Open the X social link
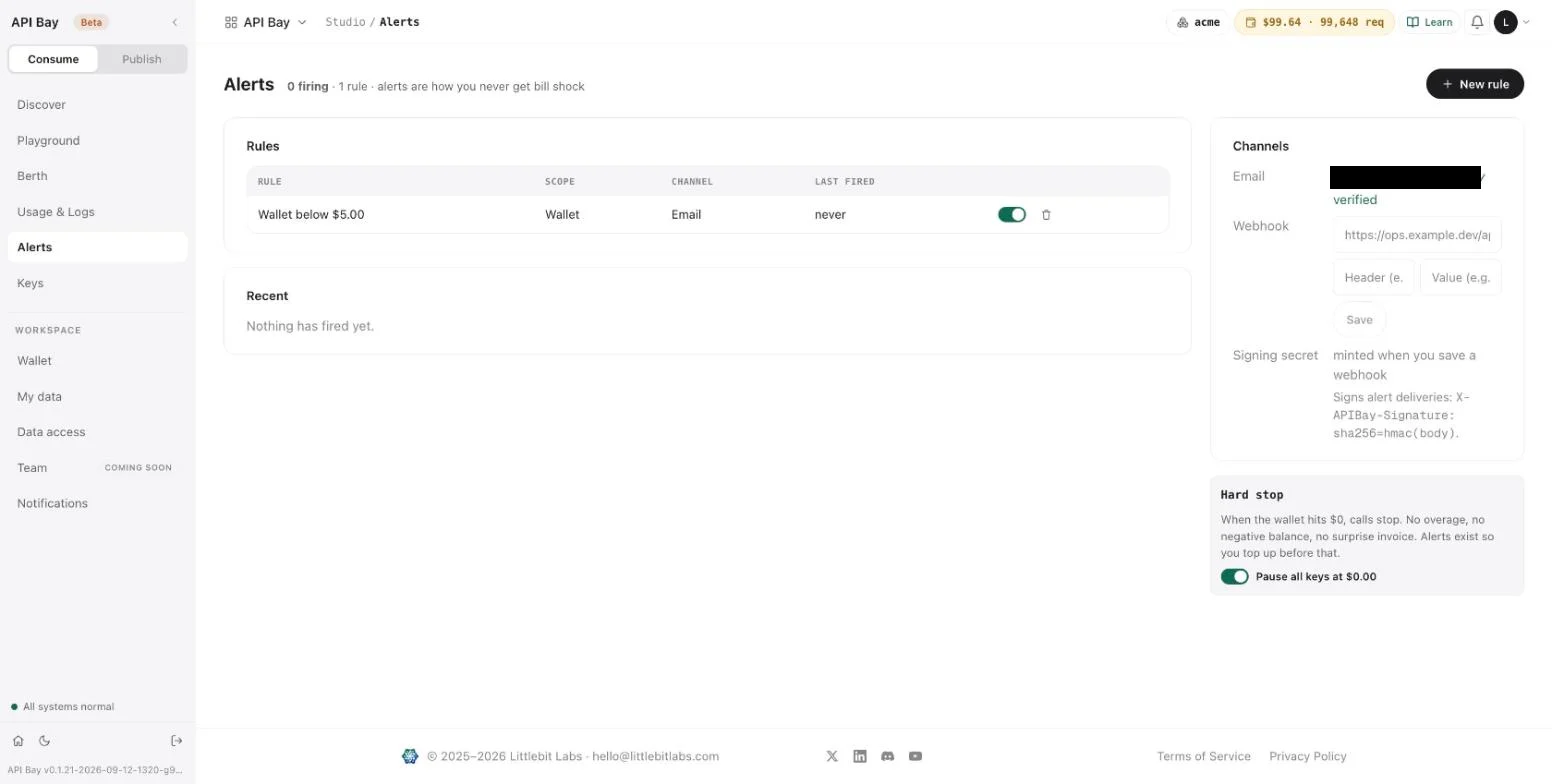 pyautogui.click(x=832, y=756)
